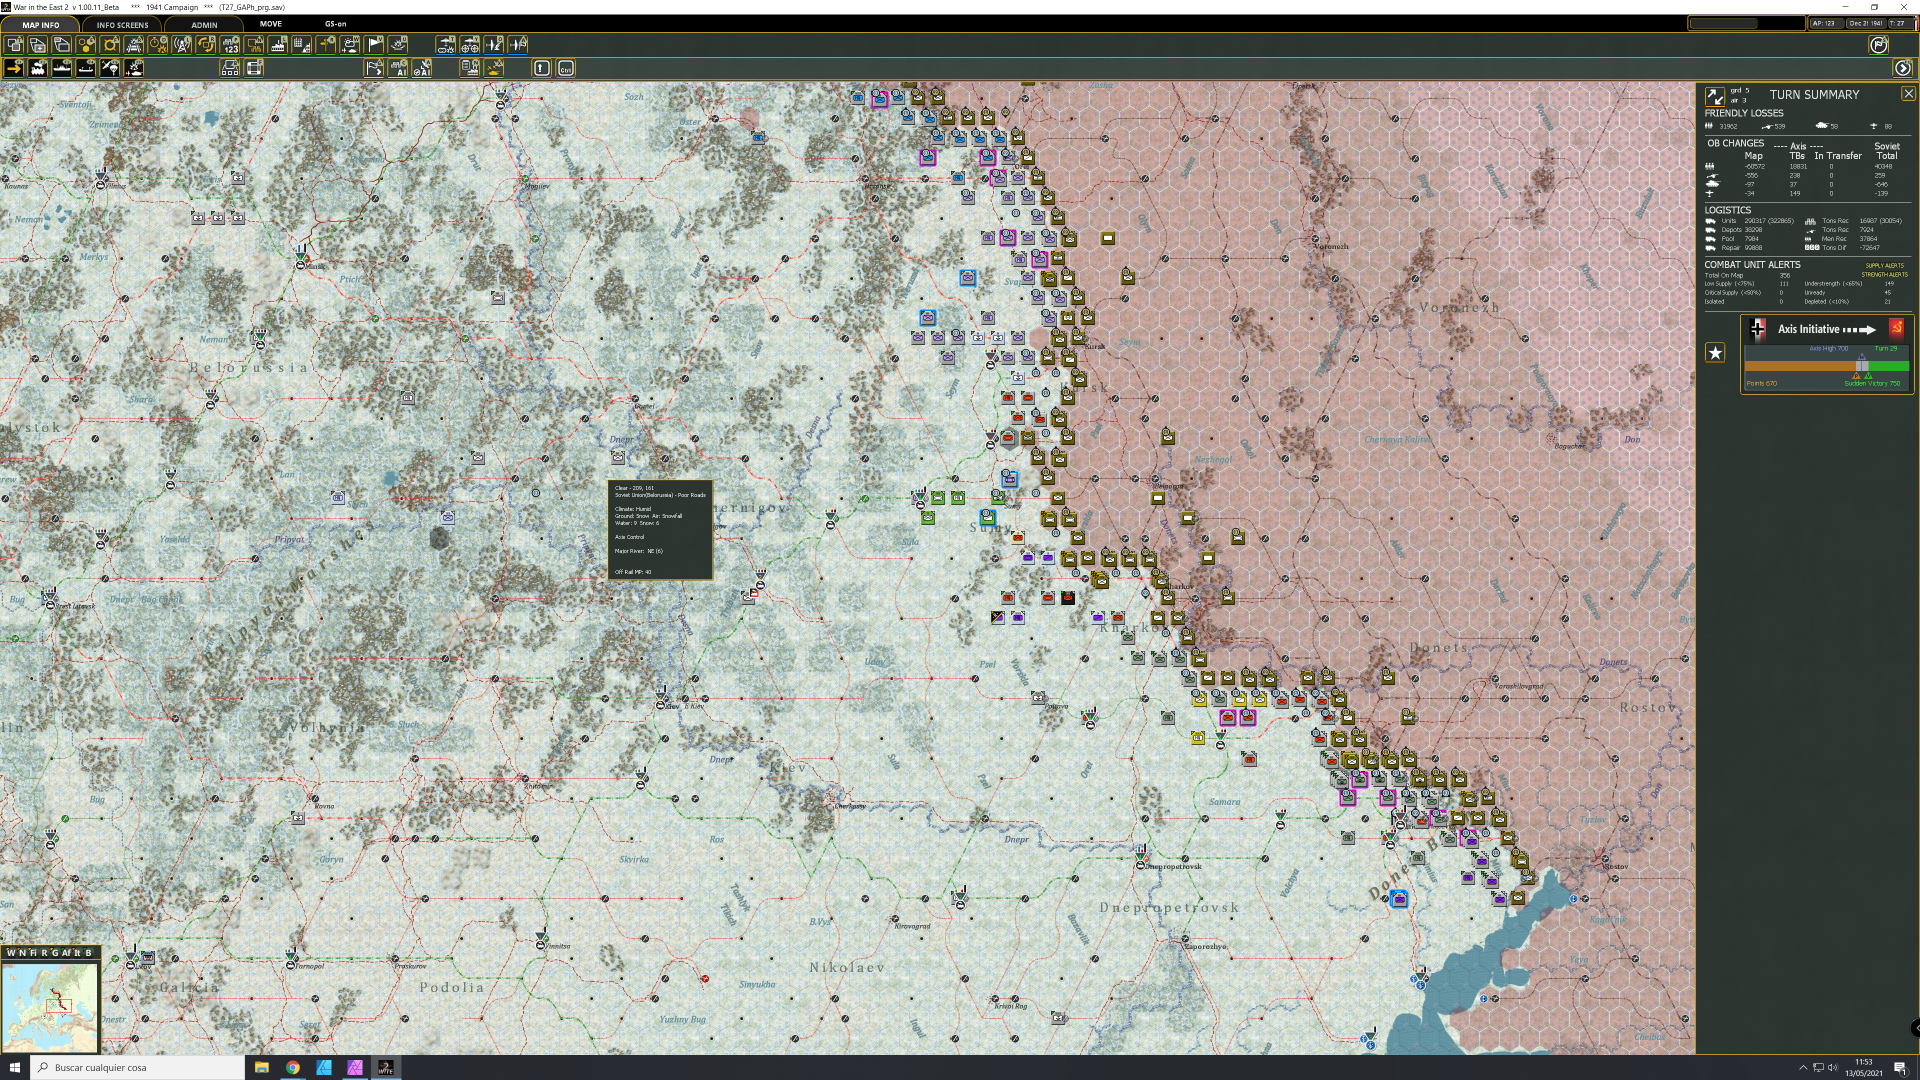
Task: Click the aircraft auto-intercept icon
Action: pyautogui.click(x=518, y=44)
